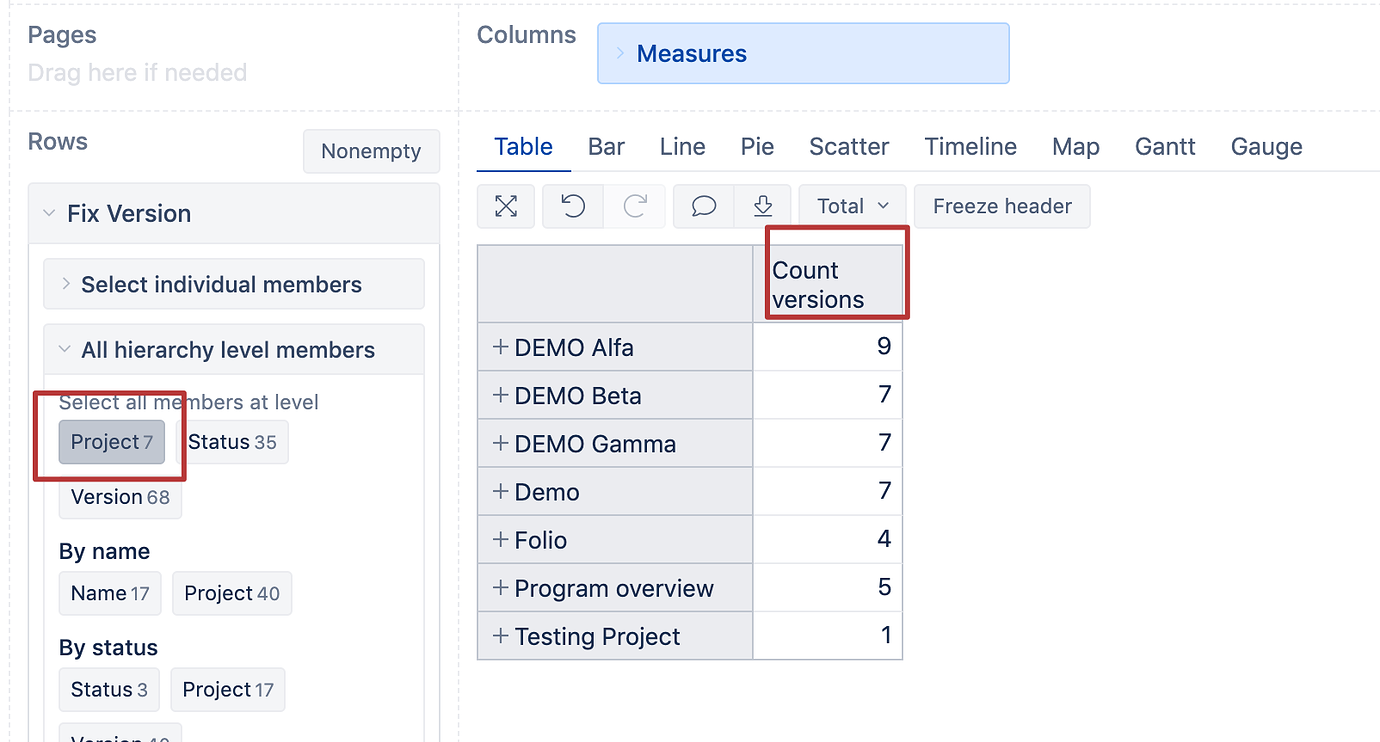Expand the DEMO Alfa row plus icon
The image size is (1380, 742).
[501, 347]
